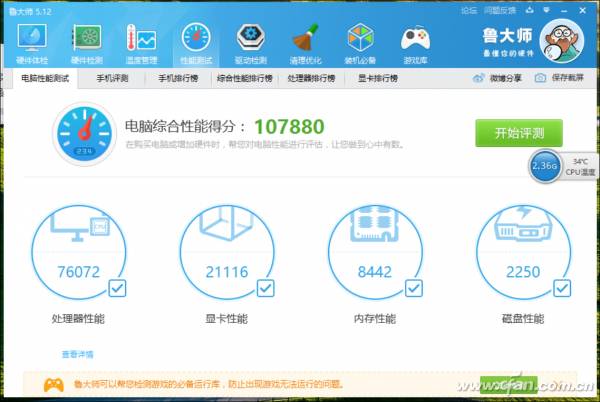This screenshot has height=402, width=600.
Task: Switch to 手机评测 tab
Action: (x=112, y=78)
